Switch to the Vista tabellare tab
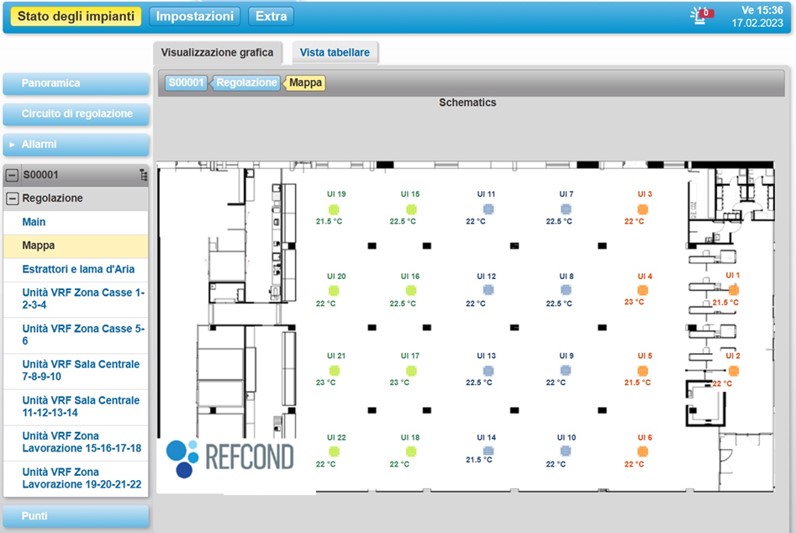The height and width of the screenshot is (533, 796). click(333, 53)
